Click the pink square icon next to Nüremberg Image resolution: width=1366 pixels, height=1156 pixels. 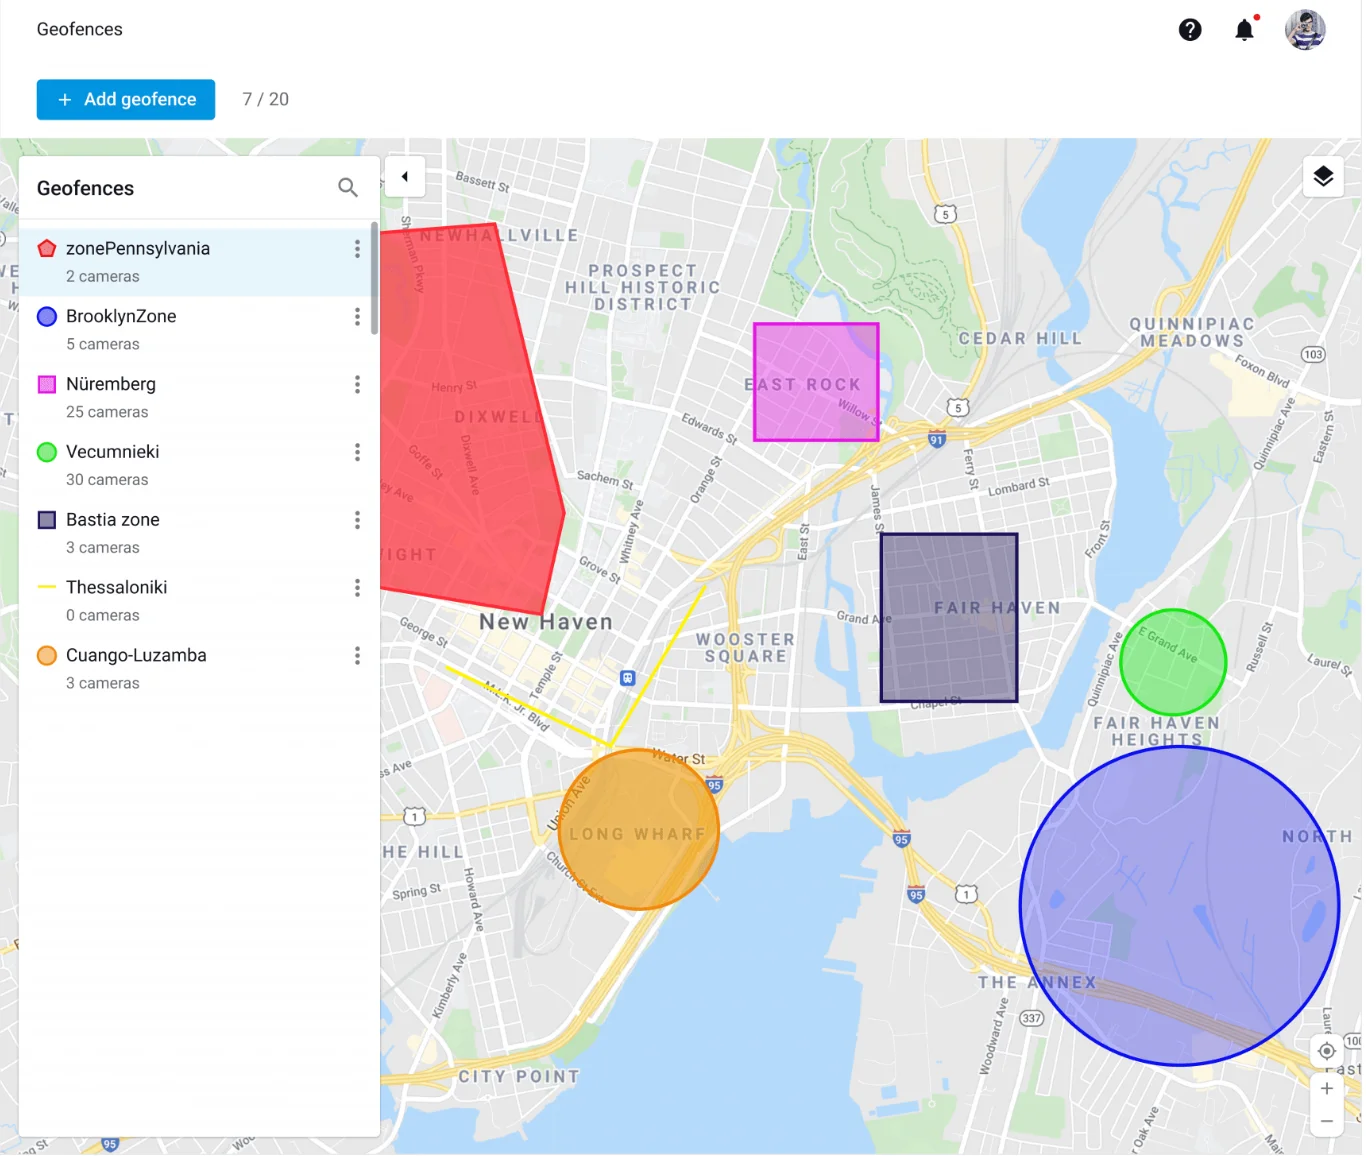[x=47, y=384]
